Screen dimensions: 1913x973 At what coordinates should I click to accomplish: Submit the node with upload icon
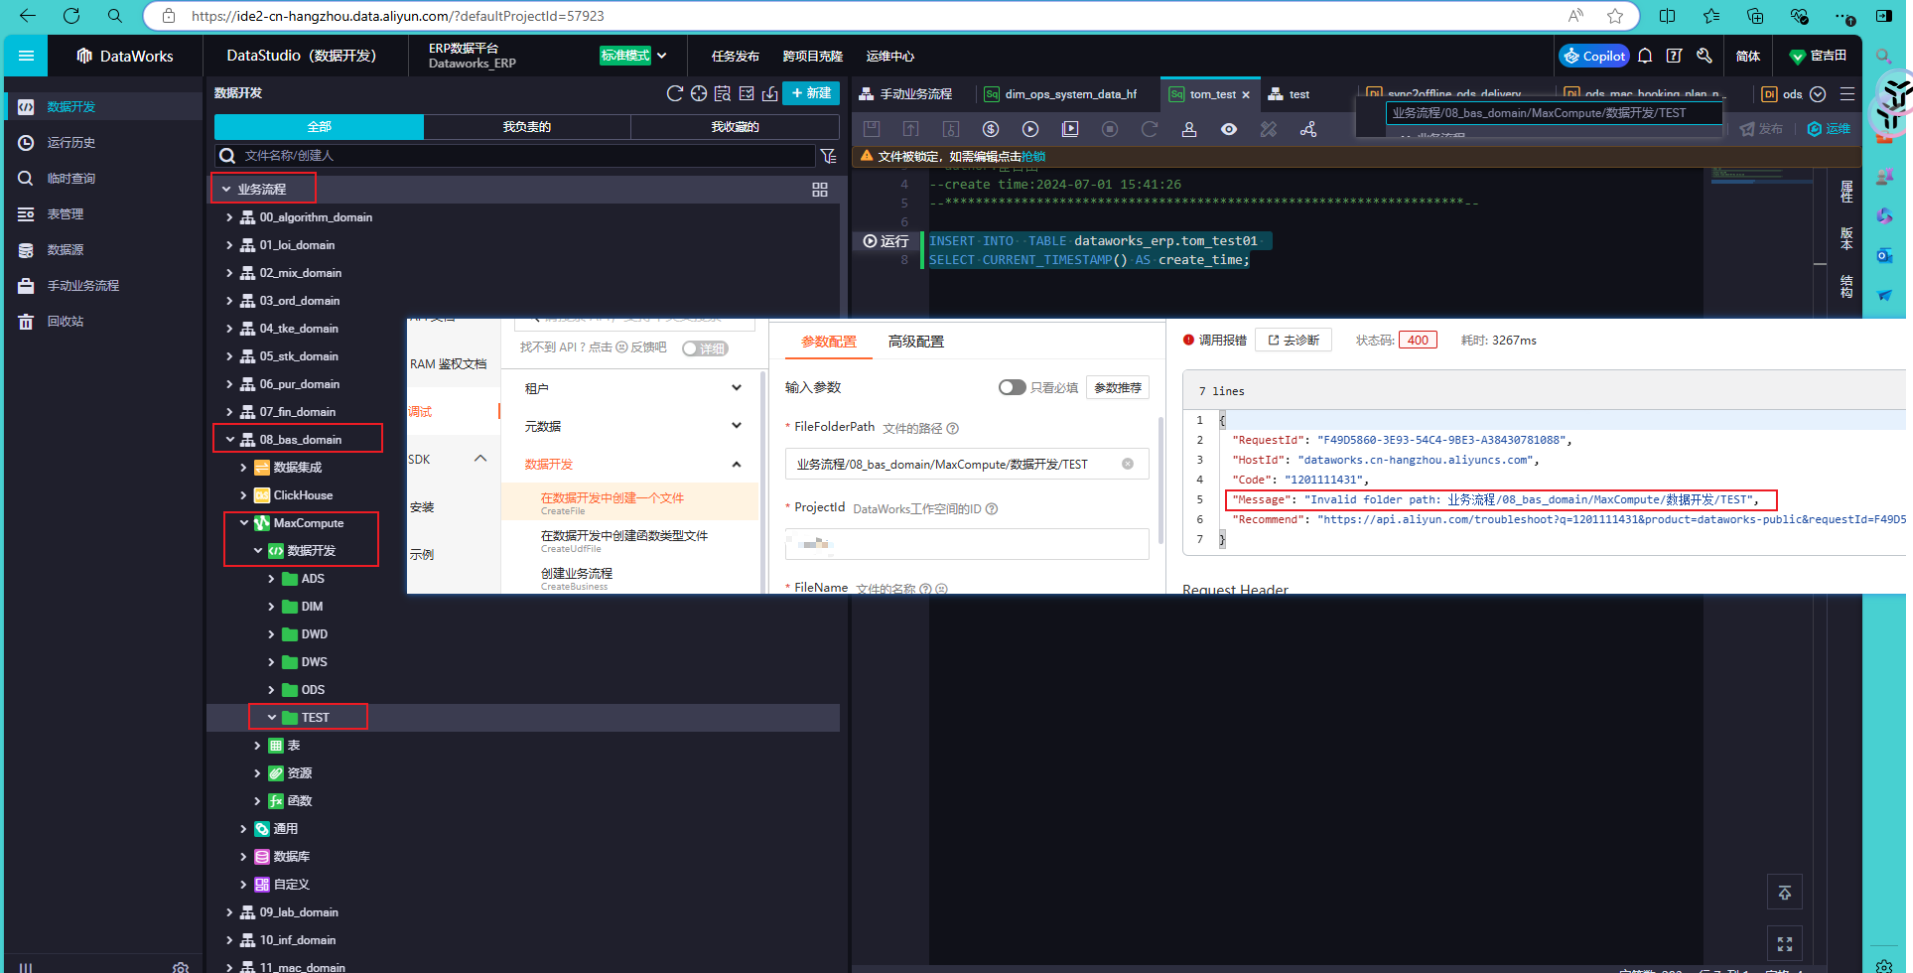point(911,129)
